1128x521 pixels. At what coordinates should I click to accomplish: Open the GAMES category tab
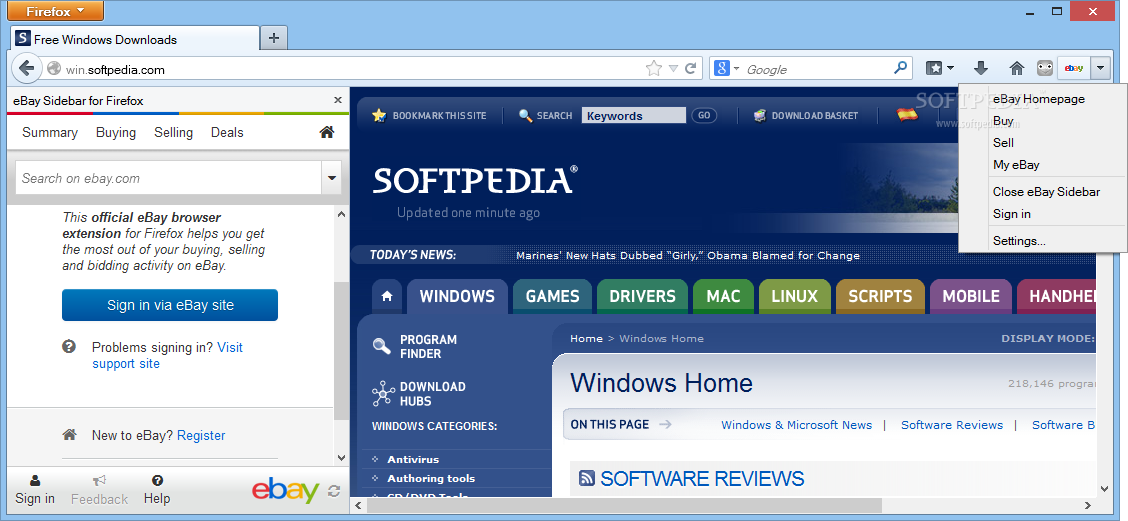552,296
